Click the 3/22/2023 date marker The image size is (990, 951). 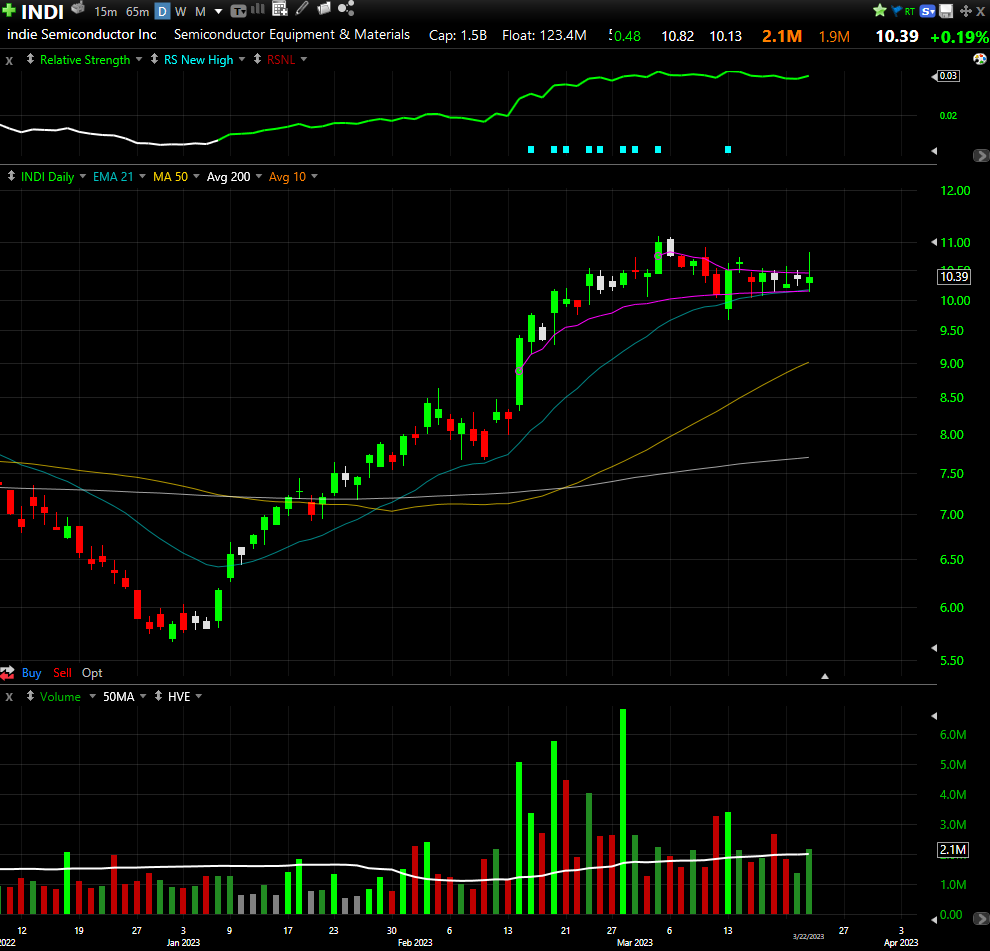click(808, 936)
